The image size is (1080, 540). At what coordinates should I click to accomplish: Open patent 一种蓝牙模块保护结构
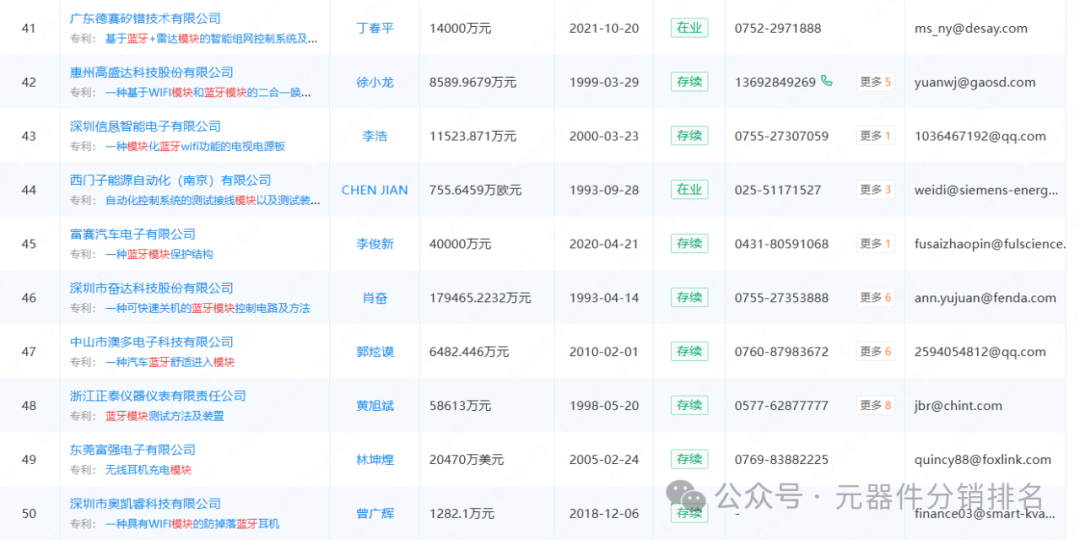(x=159, y=254)
